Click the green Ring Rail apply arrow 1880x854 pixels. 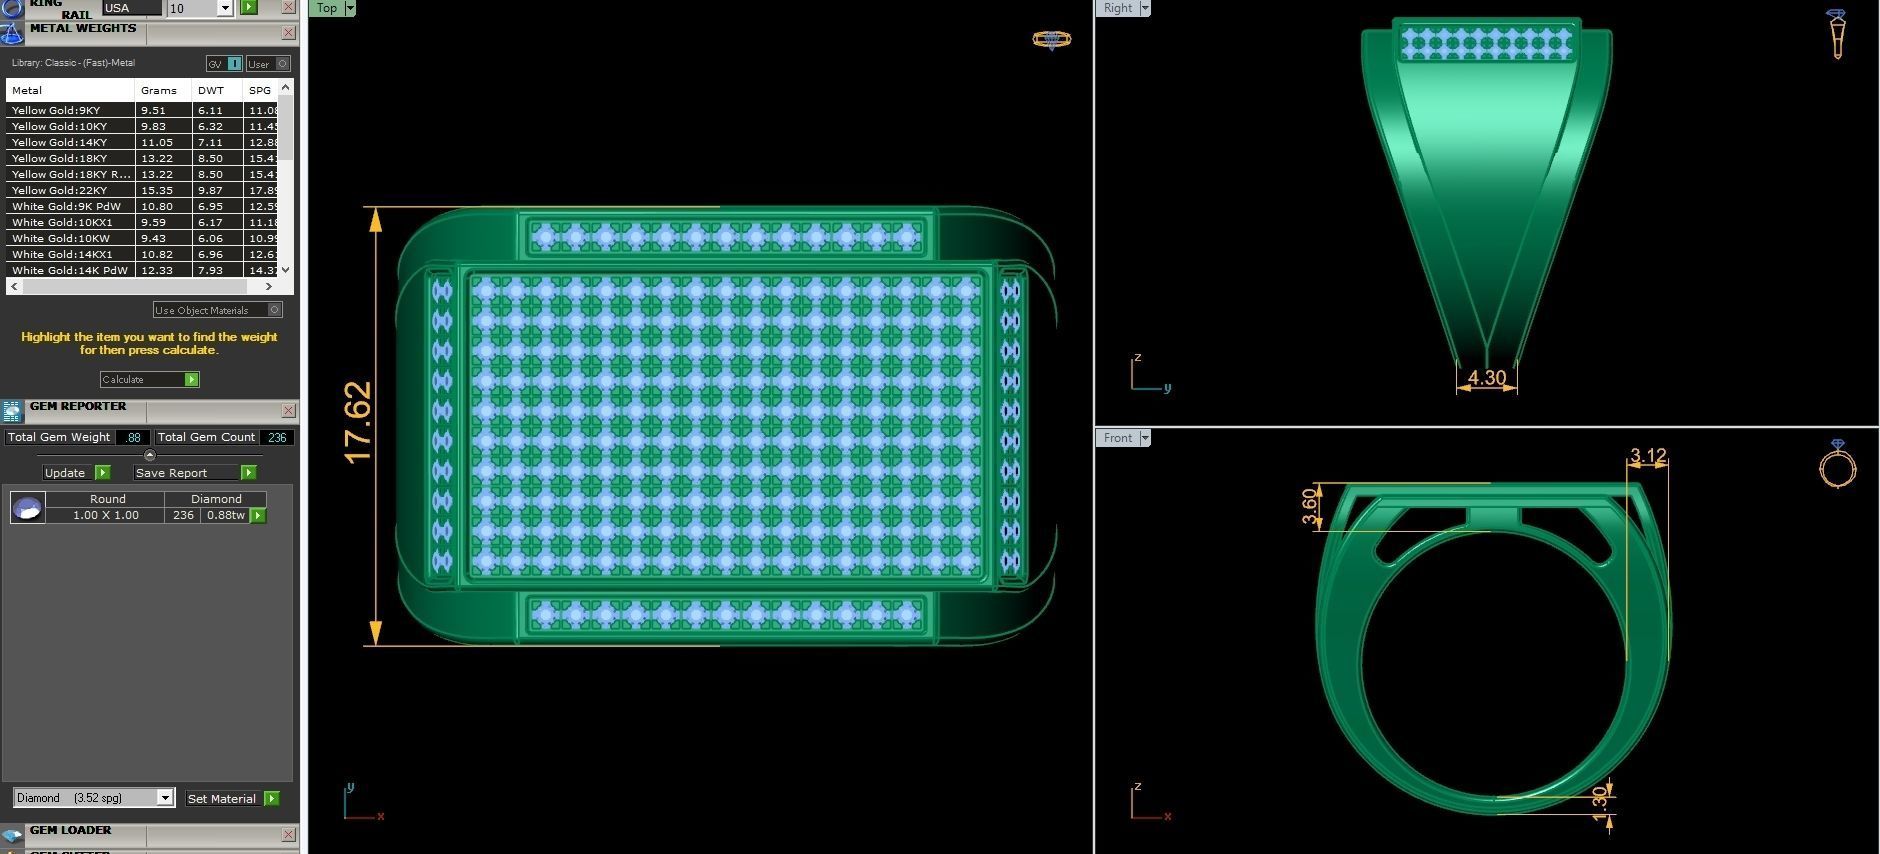[249, 7]
